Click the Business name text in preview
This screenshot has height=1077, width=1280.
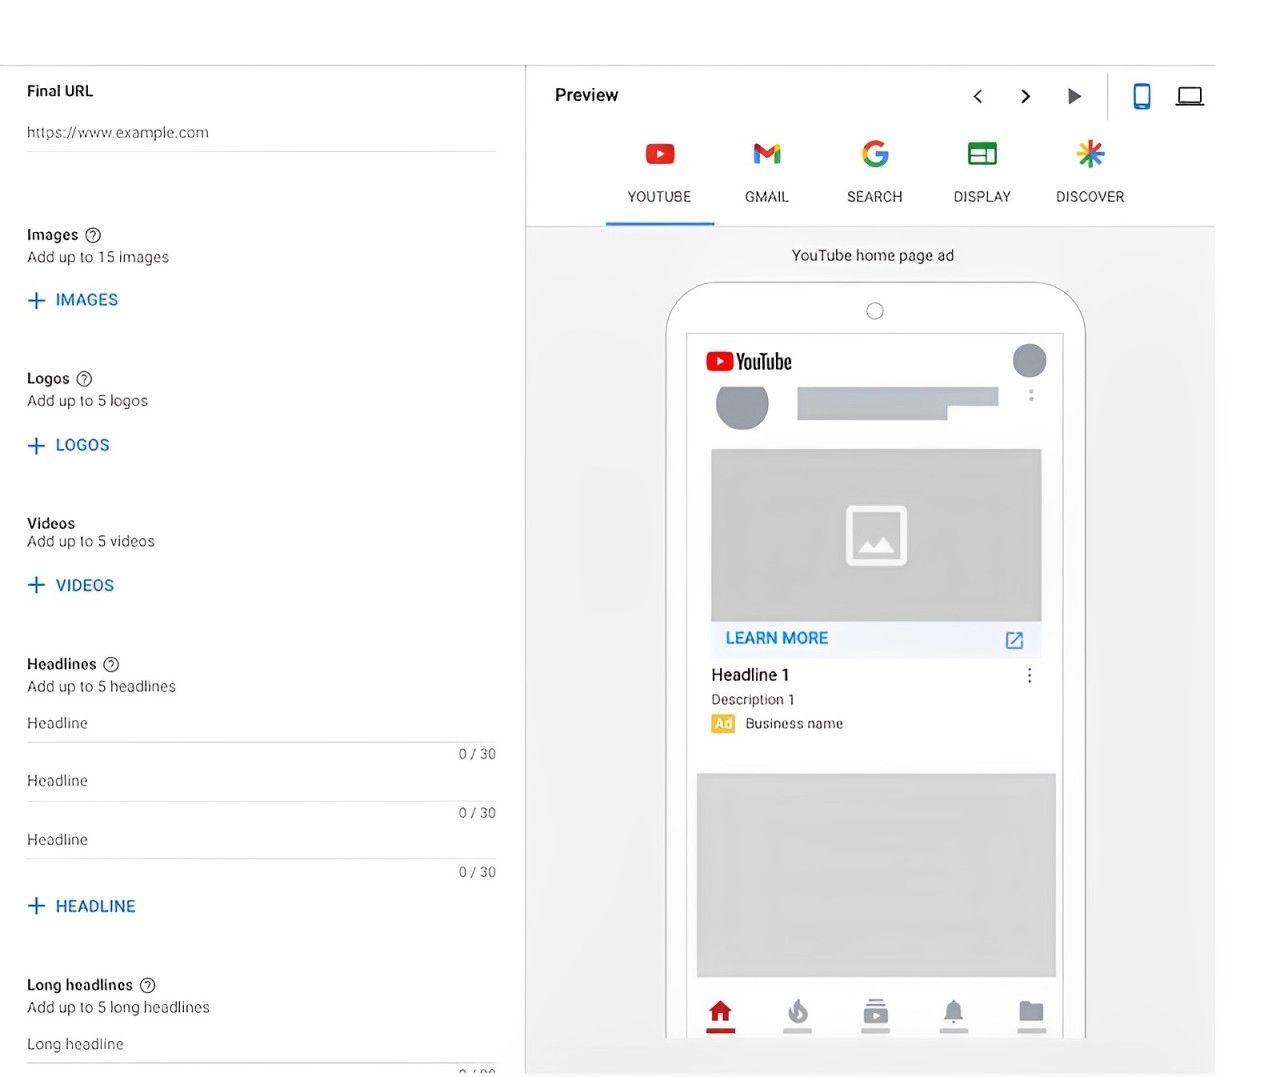794,724
